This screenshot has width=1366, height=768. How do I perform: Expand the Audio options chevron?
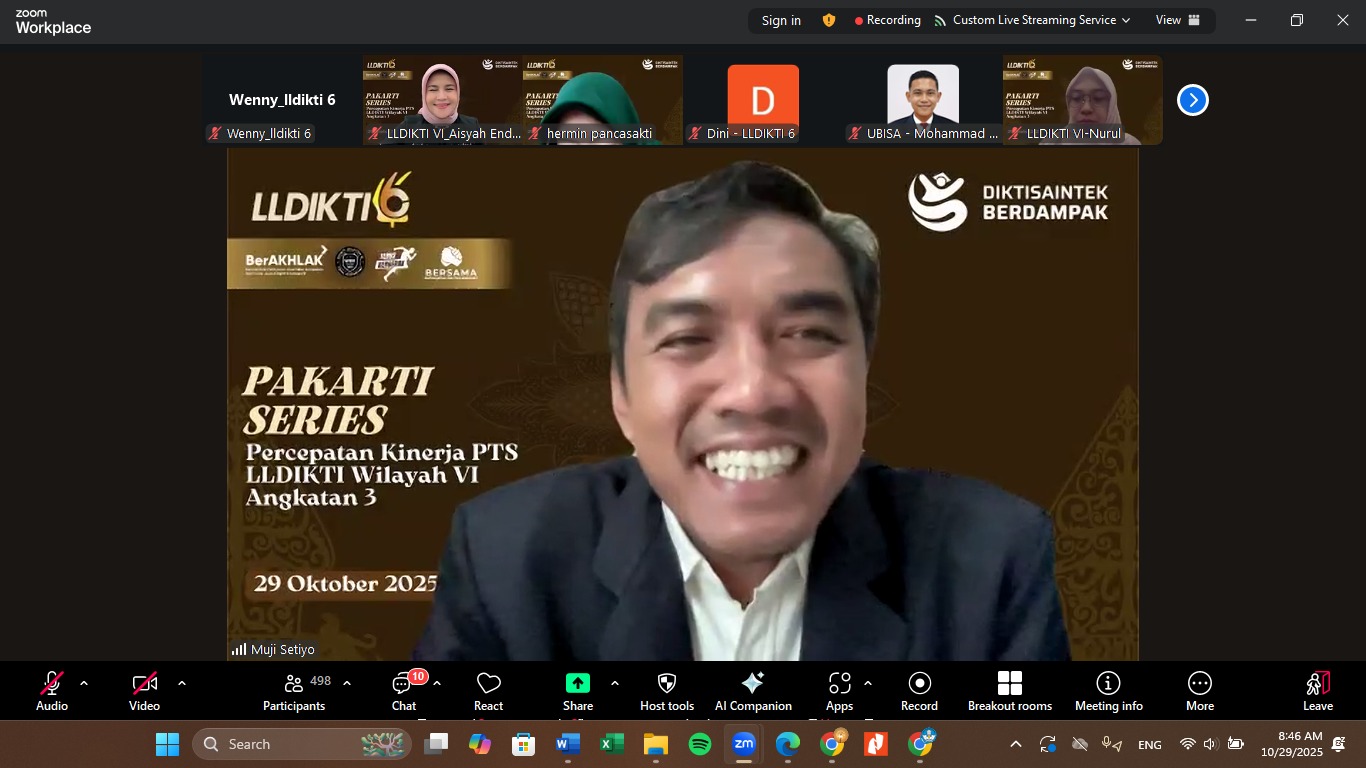pyautogui.click(x=84, y=683)
